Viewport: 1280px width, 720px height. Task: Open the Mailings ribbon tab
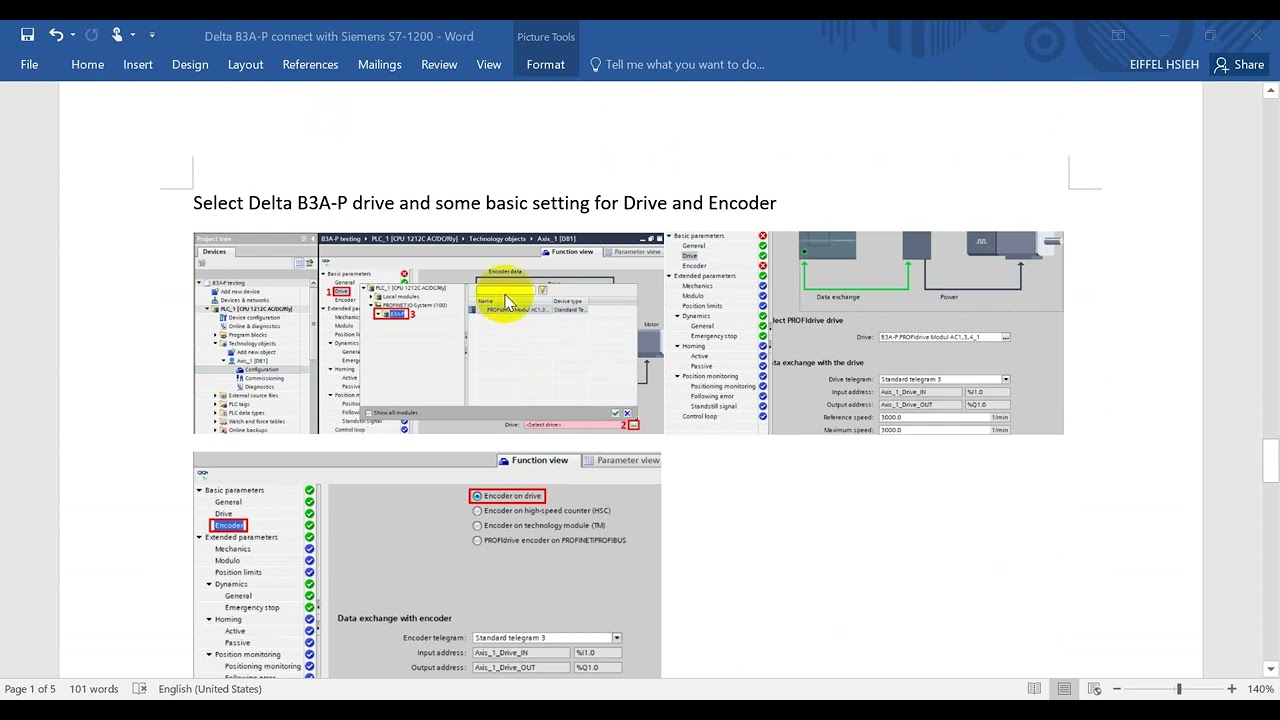pyautogui.click(x=379, y=64)
